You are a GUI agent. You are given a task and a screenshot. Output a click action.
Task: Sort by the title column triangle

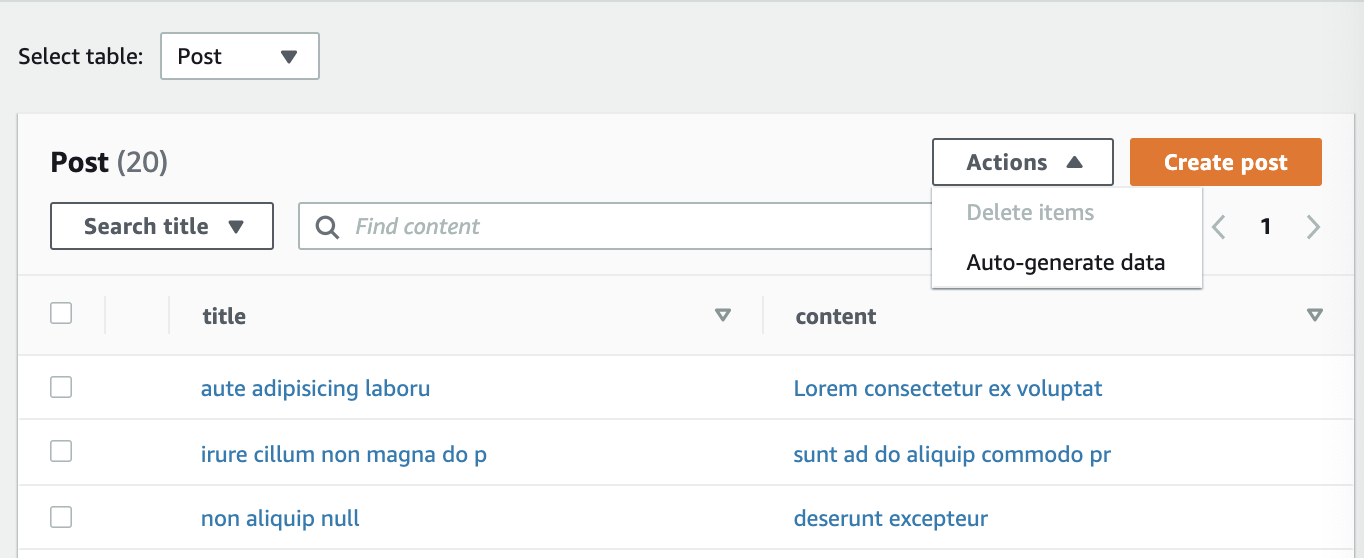click(723, 316)
